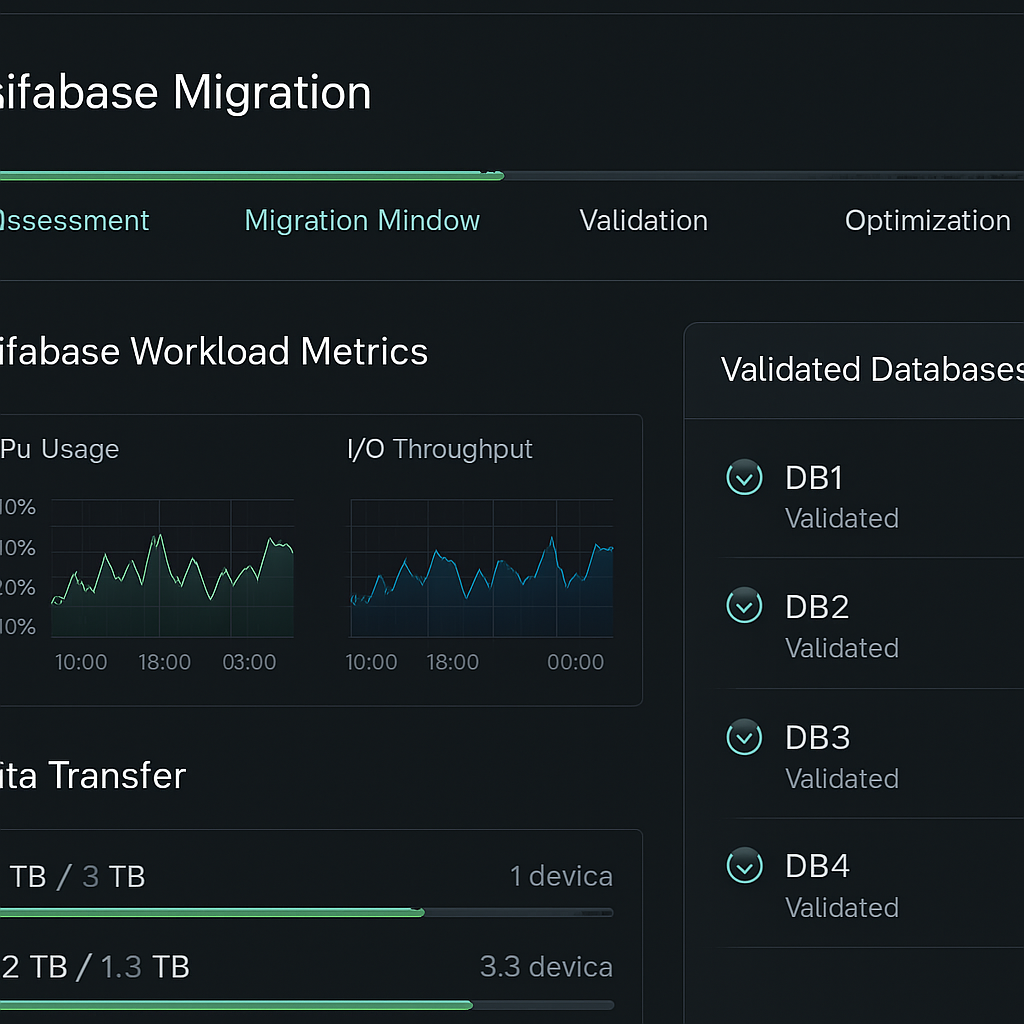The image size is (1024, 1024).
Task: Click the Validated status under DB1
Action: (x=842, y=519)
